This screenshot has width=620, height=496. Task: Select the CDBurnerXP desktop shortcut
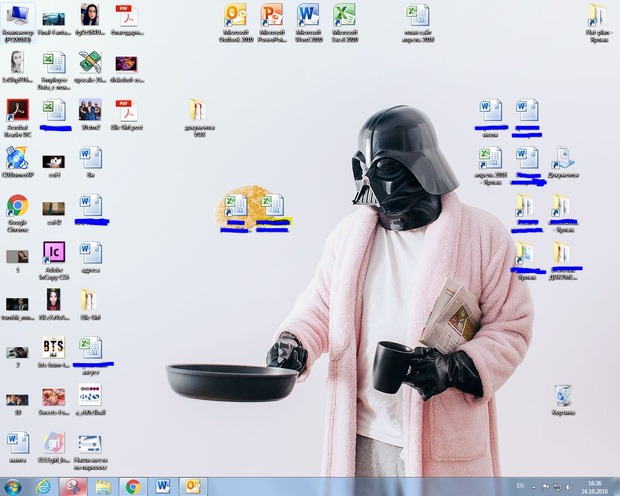17,162
